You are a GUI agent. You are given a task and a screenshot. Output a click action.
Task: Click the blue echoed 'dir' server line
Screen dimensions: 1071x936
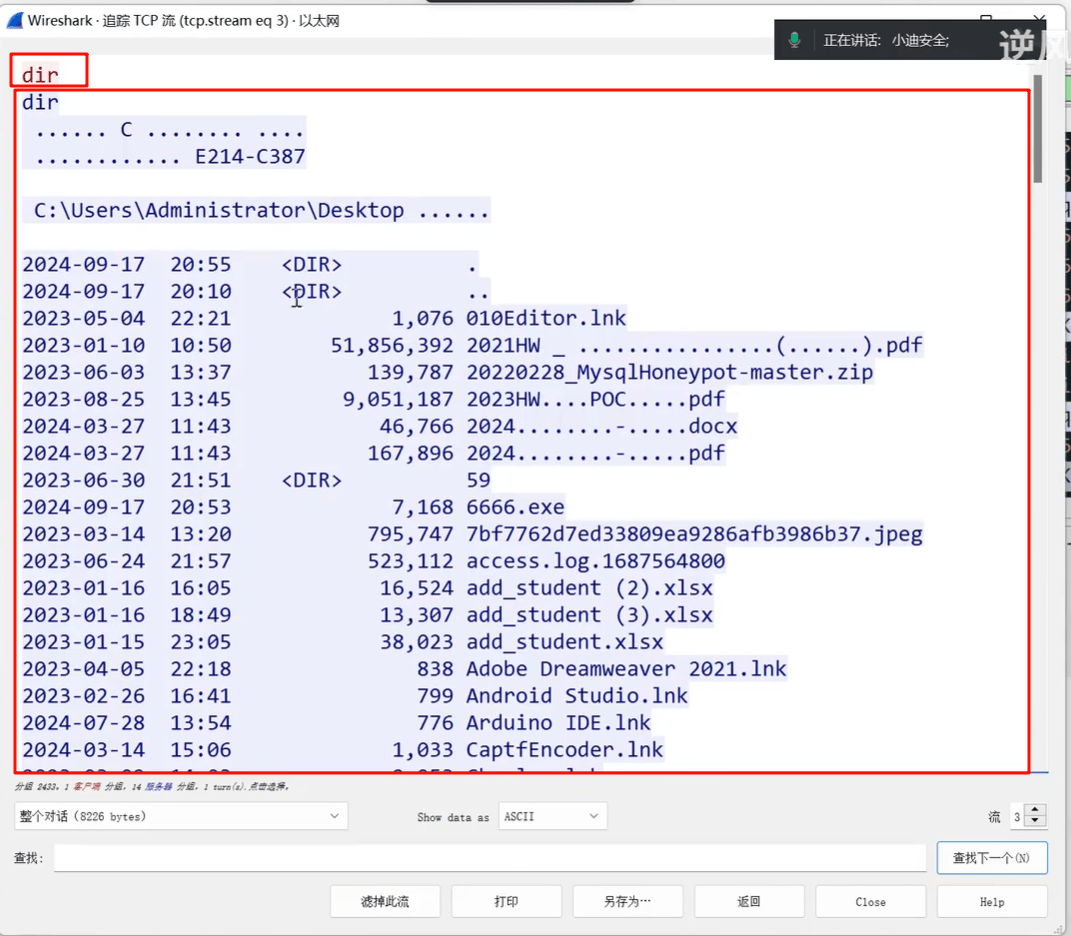coord(40,102)
